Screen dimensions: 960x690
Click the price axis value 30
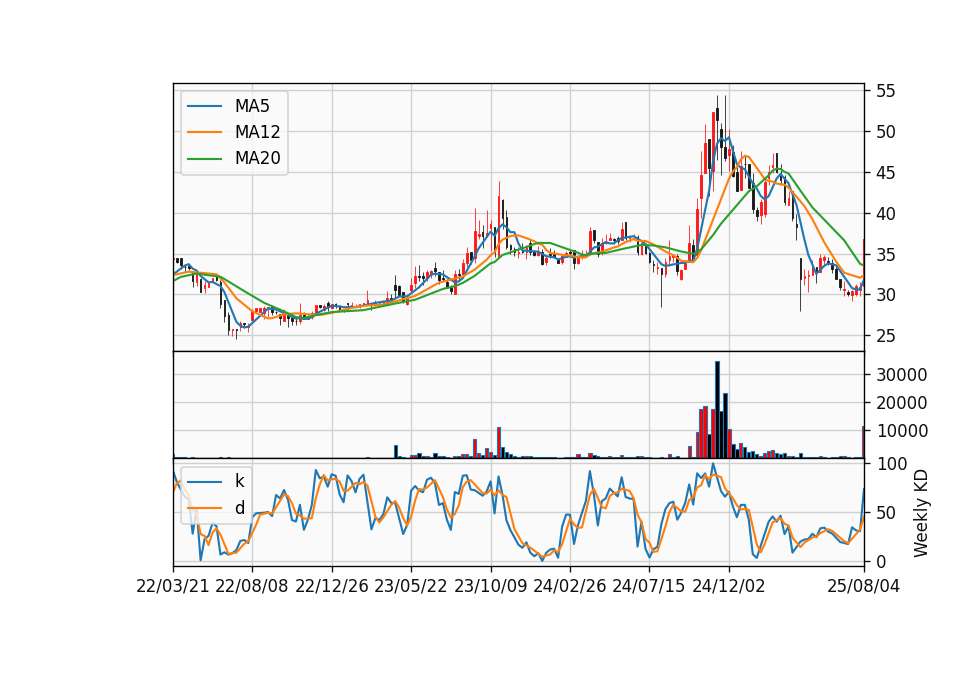885,295
